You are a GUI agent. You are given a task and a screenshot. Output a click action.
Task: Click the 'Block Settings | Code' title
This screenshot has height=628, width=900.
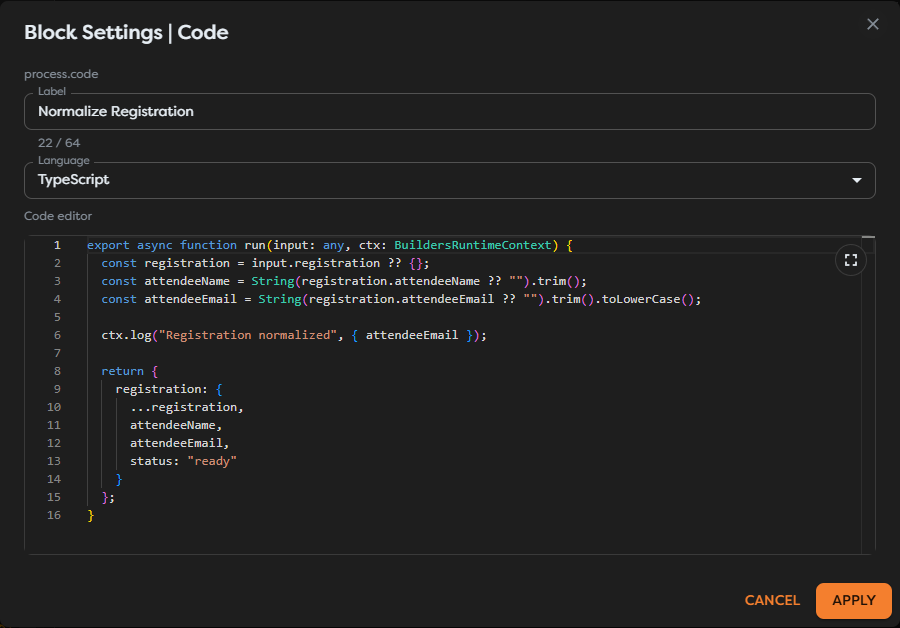click(126, 33)
